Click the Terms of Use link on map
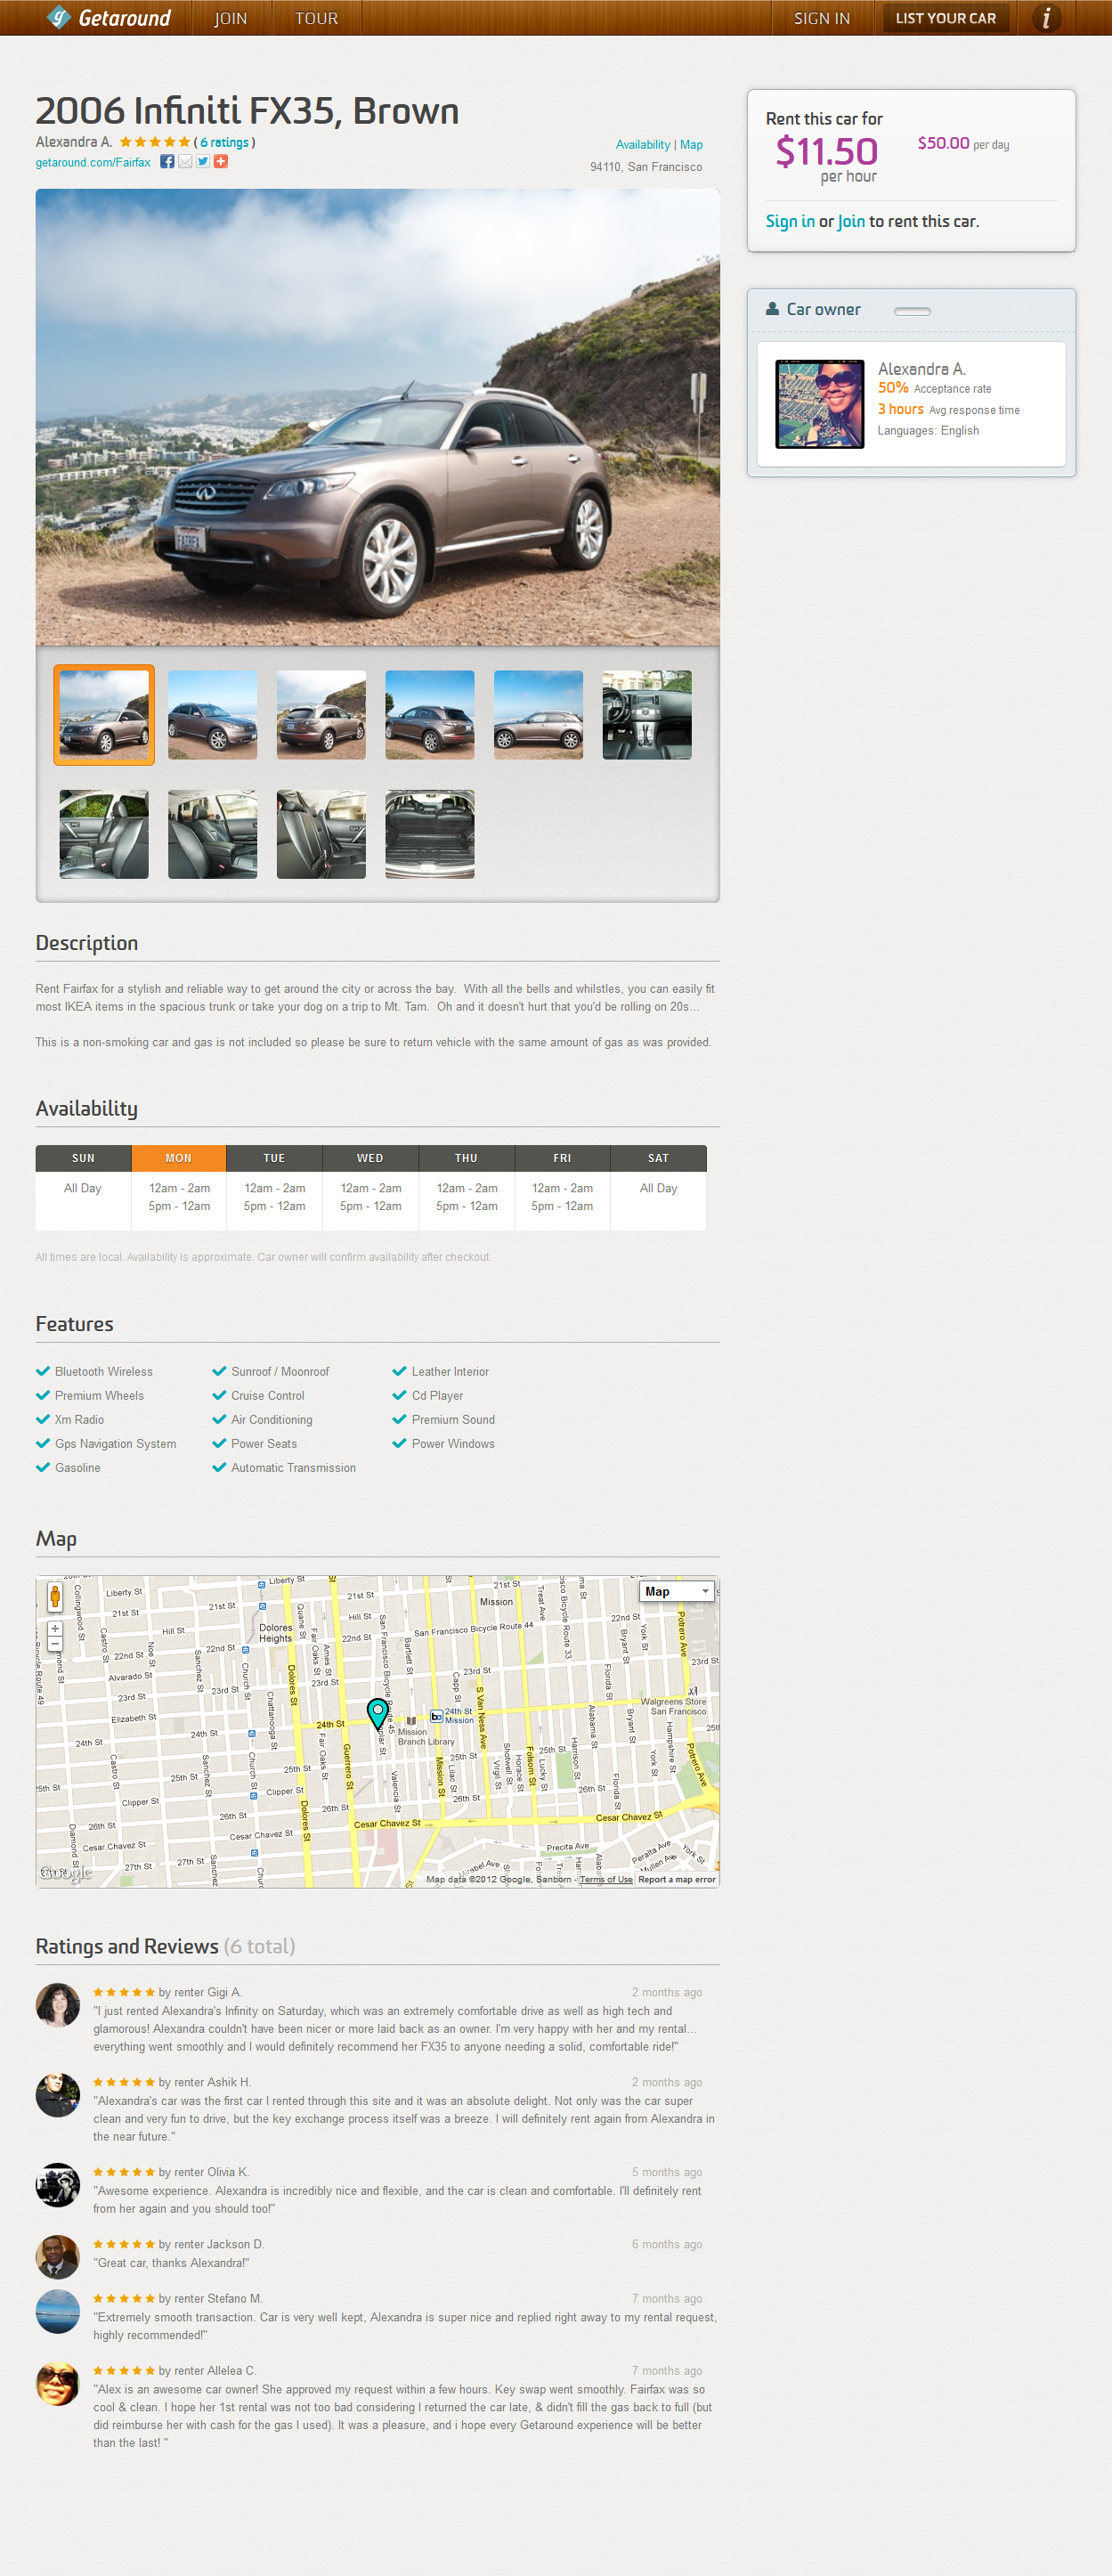The height and width of the screenshot is (2576, 1112). click(606, 1879)
